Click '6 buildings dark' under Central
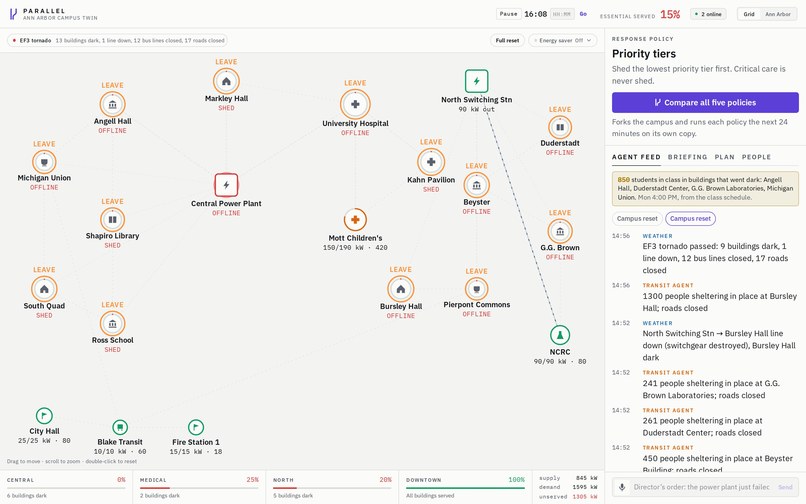Screen dimensions: 806x504 click(x=27, y=496)
